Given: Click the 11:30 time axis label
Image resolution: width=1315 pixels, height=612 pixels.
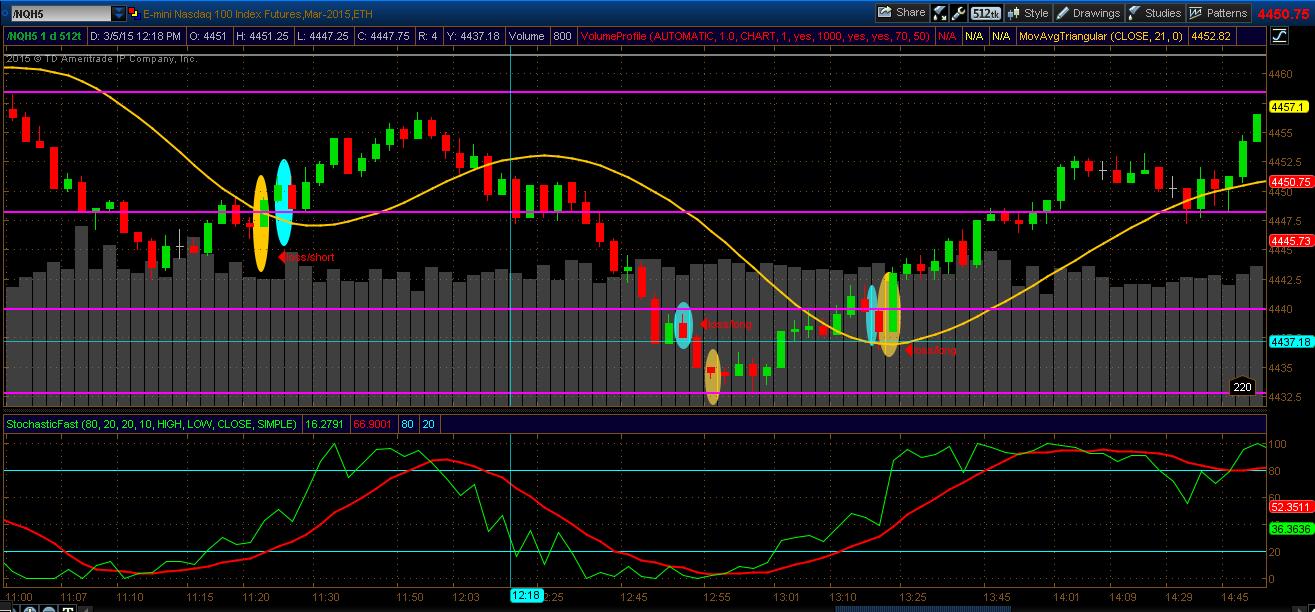Looking at the screenshot, I should (324, 596).
